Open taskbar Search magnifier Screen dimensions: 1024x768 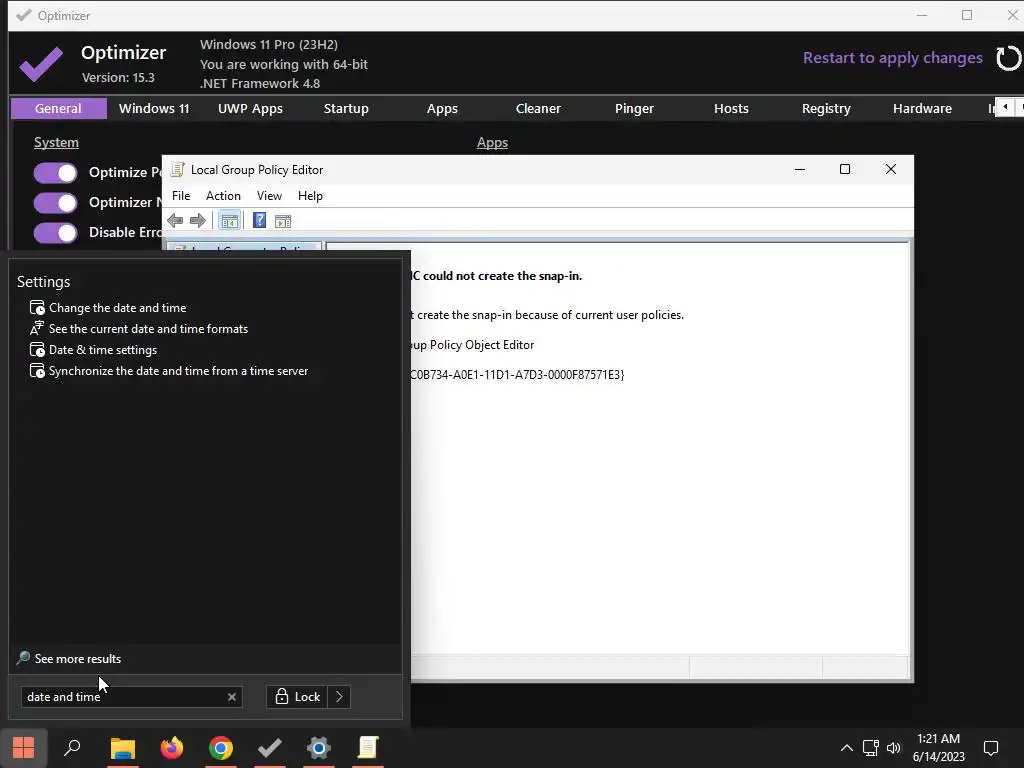(72, 748)
